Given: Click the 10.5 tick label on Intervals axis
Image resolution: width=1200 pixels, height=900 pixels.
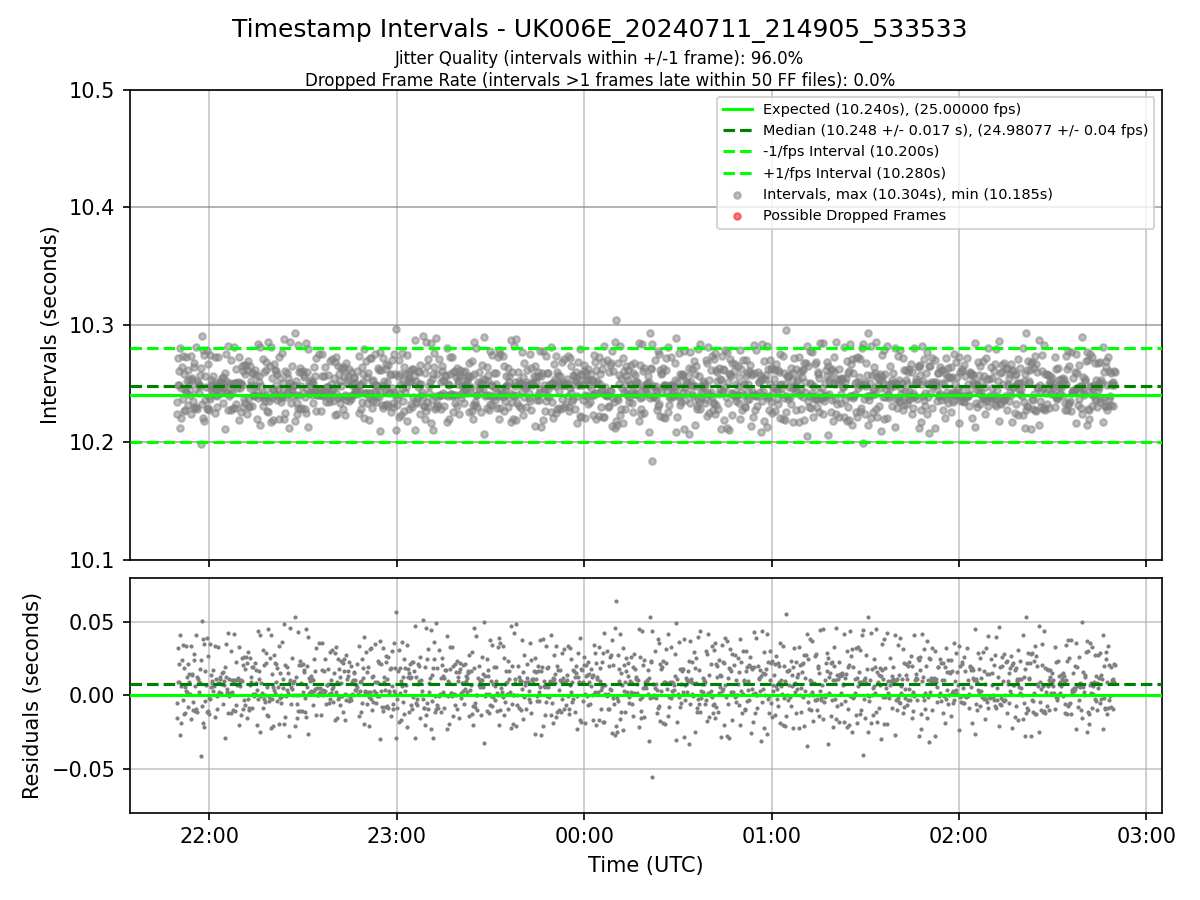Looking at the screenshot, I should tap(94, 90).
